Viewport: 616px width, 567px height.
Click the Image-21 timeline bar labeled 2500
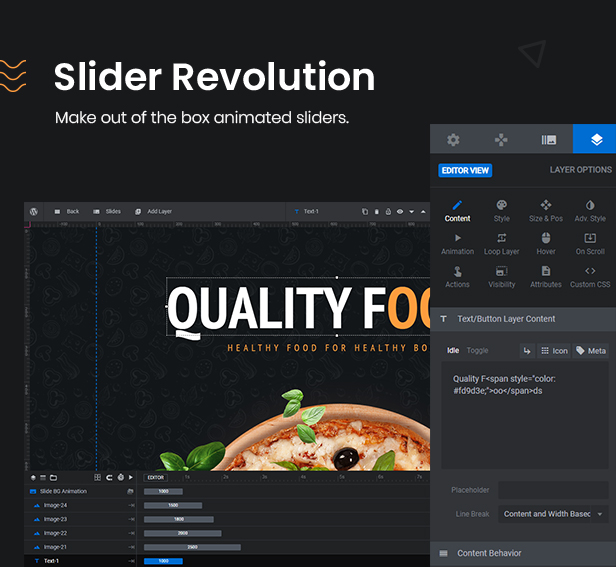point(192,547)
